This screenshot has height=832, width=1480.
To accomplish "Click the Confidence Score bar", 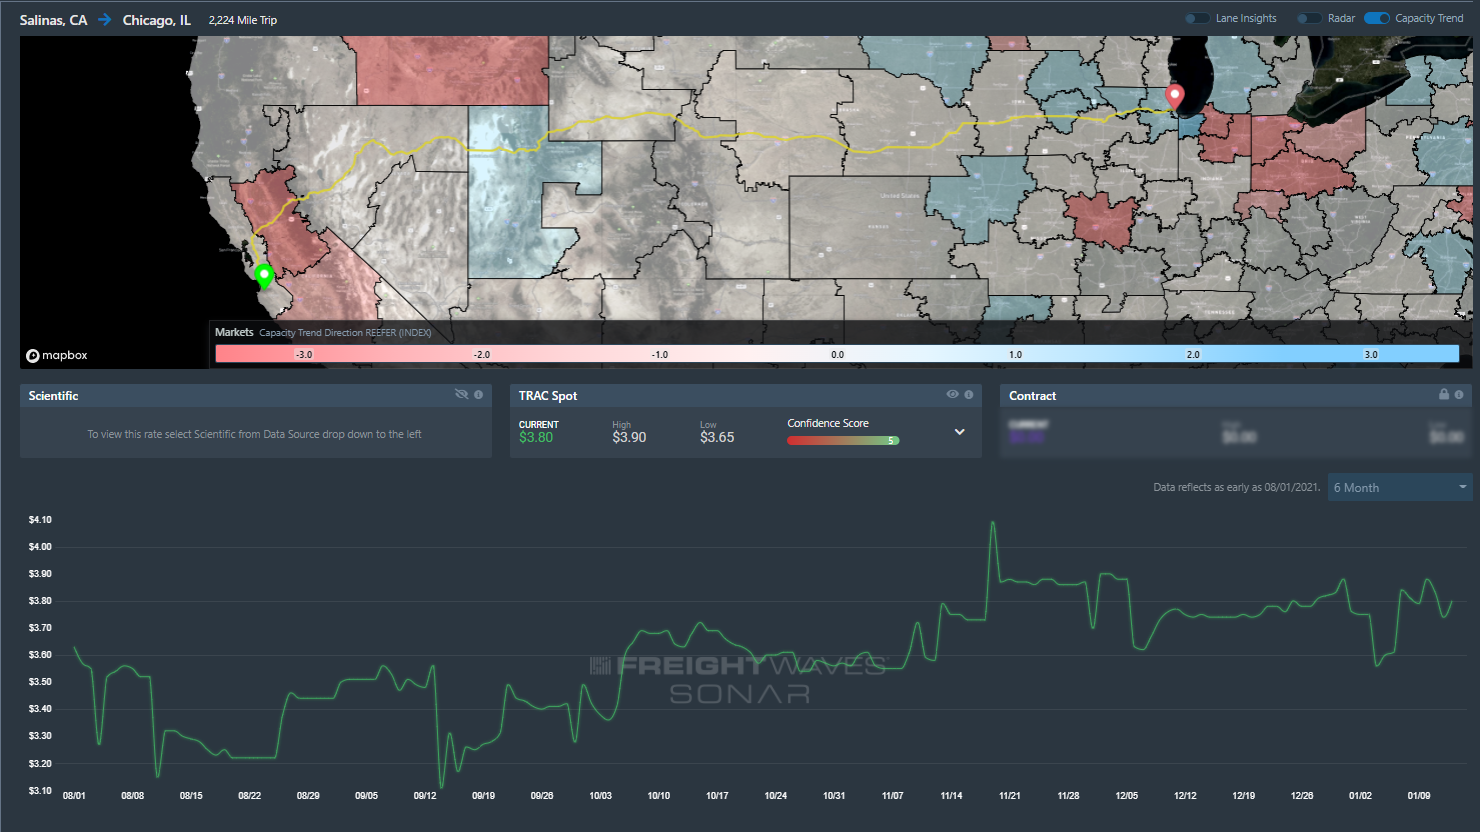I will (843, 440).
